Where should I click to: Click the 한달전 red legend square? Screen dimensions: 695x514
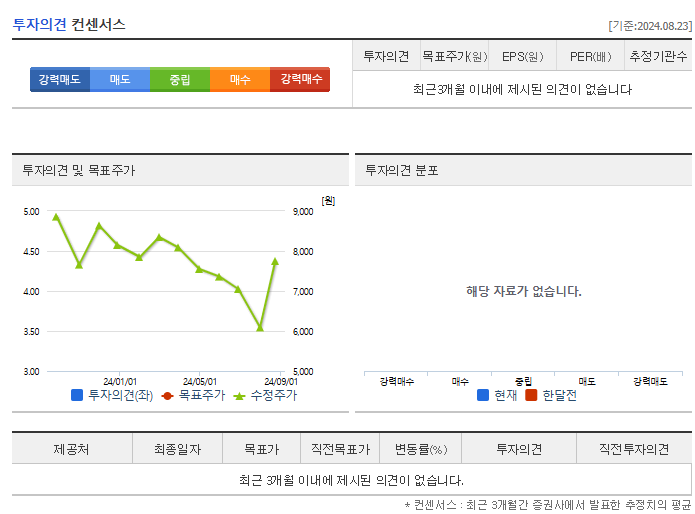531,395
